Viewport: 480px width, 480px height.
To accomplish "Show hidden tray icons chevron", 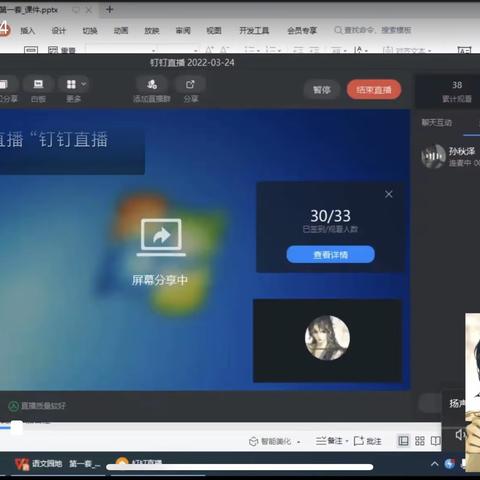I will pos(434,464).
